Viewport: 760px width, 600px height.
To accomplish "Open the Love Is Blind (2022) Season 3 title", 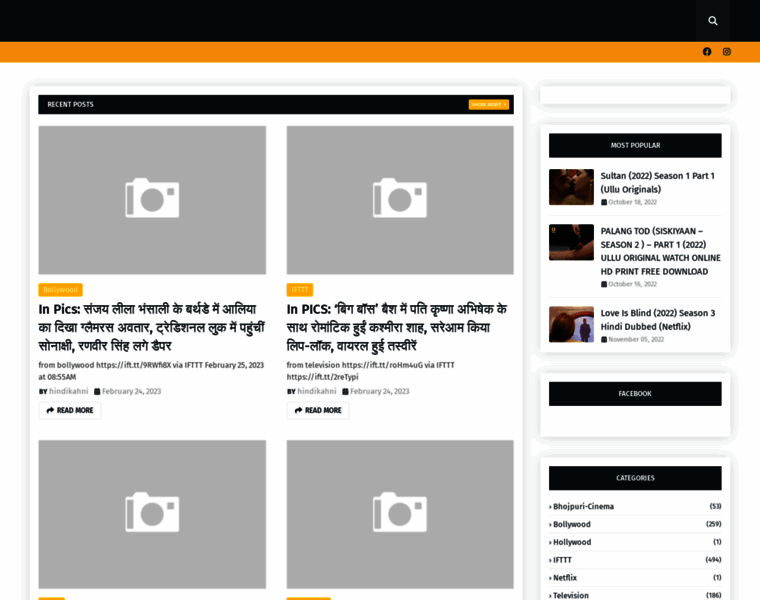I will (658, 320).
